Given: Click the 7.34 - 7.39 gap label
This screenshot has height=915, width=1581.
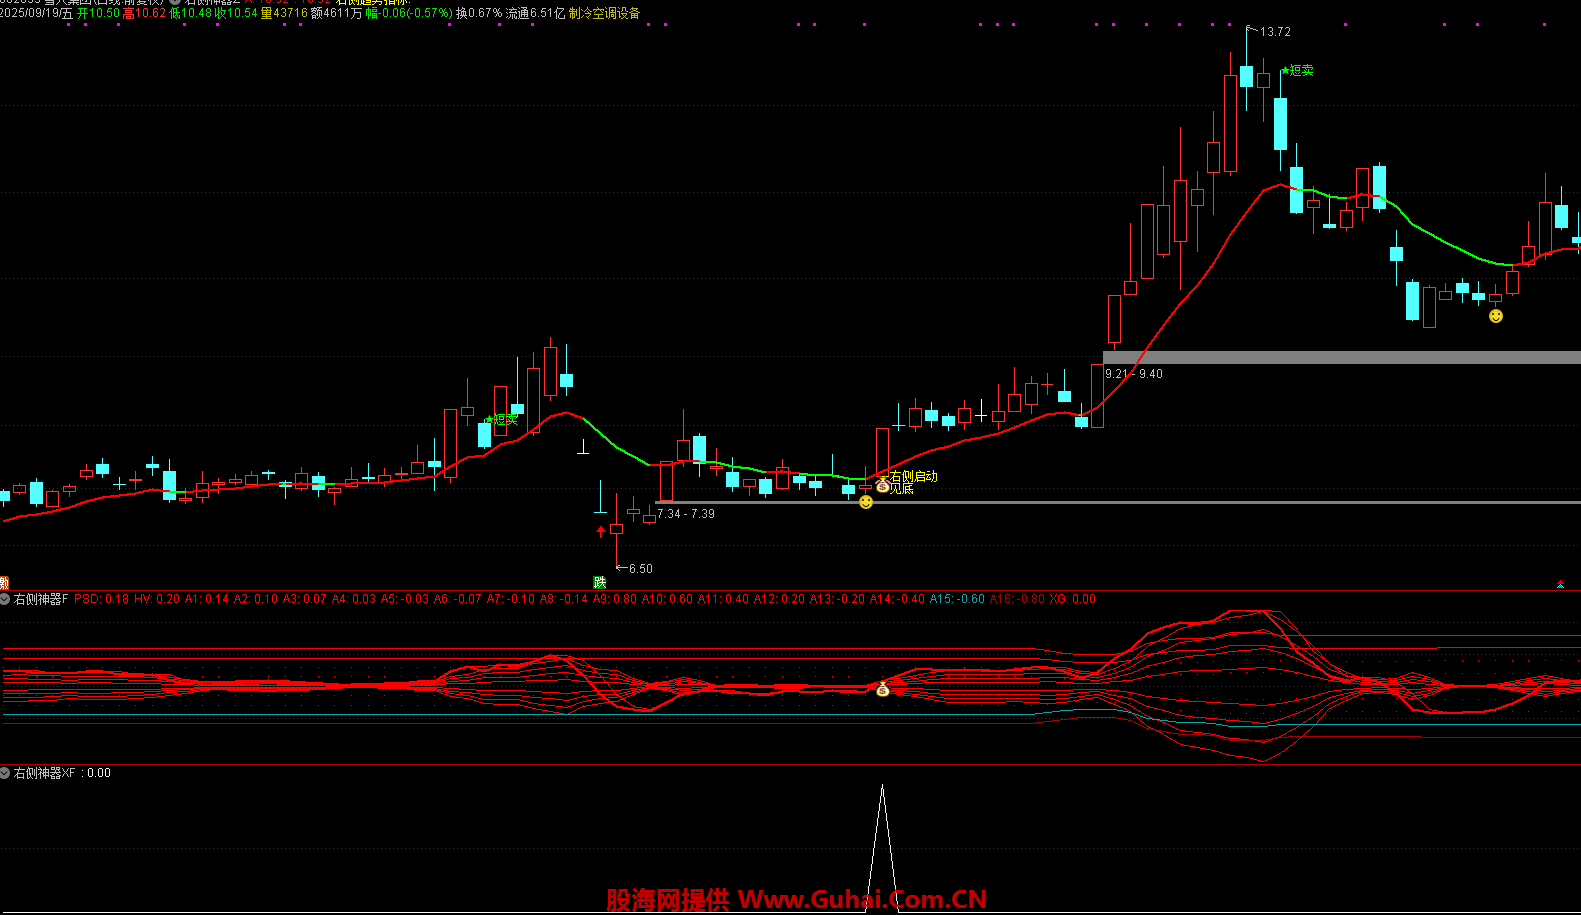Looking at the screenshot, I should tap(686, 514).
